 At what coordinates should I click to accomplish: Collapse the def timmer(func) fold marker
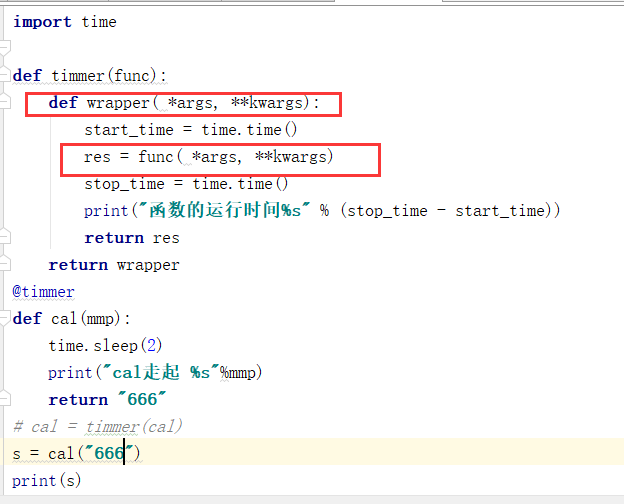pos(4,74)
